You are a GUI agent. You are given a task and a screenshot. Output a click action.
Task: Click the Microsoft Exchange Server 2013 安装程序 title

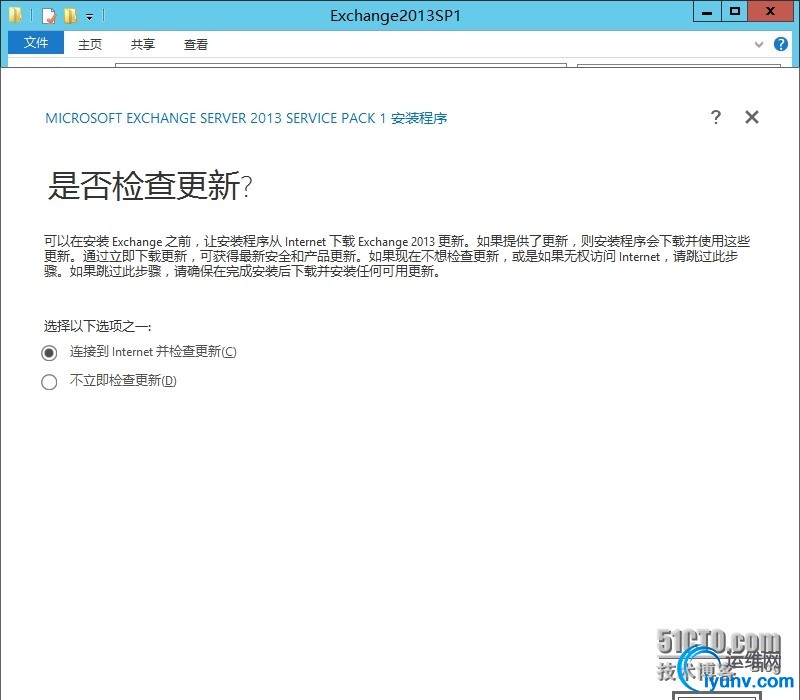[246, 118]
